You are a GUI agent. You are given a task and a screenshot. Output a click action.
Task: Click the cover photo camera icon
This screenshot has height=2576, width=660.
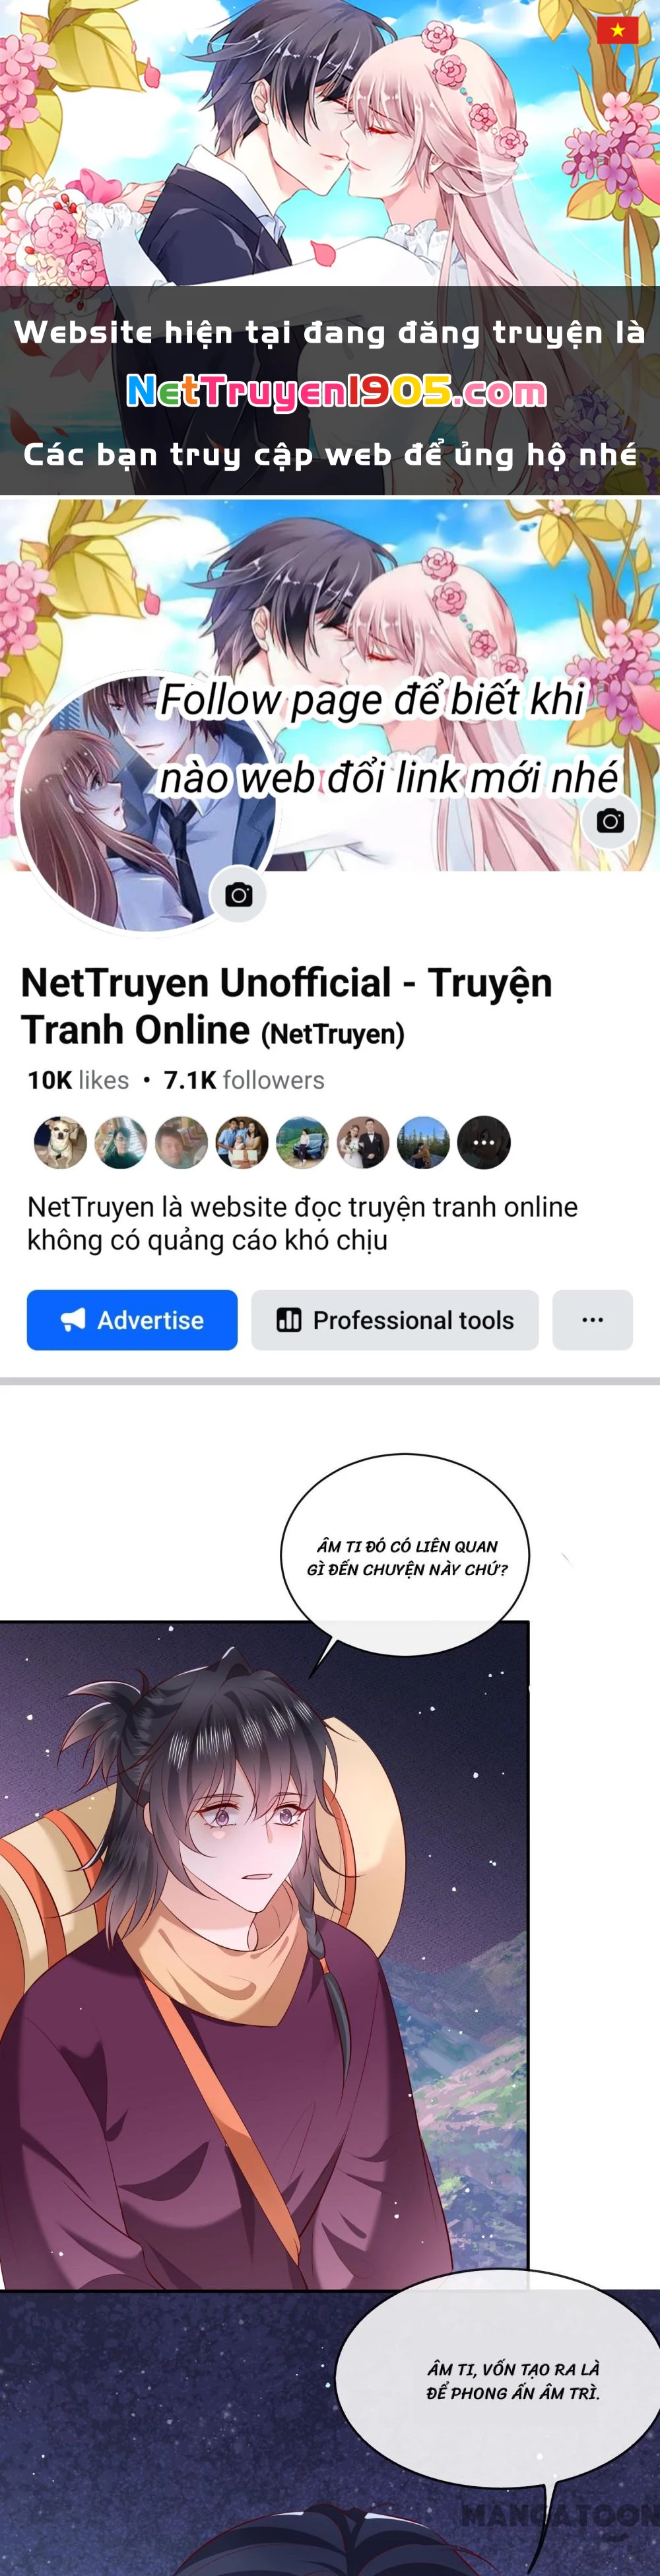click(610, 821)
